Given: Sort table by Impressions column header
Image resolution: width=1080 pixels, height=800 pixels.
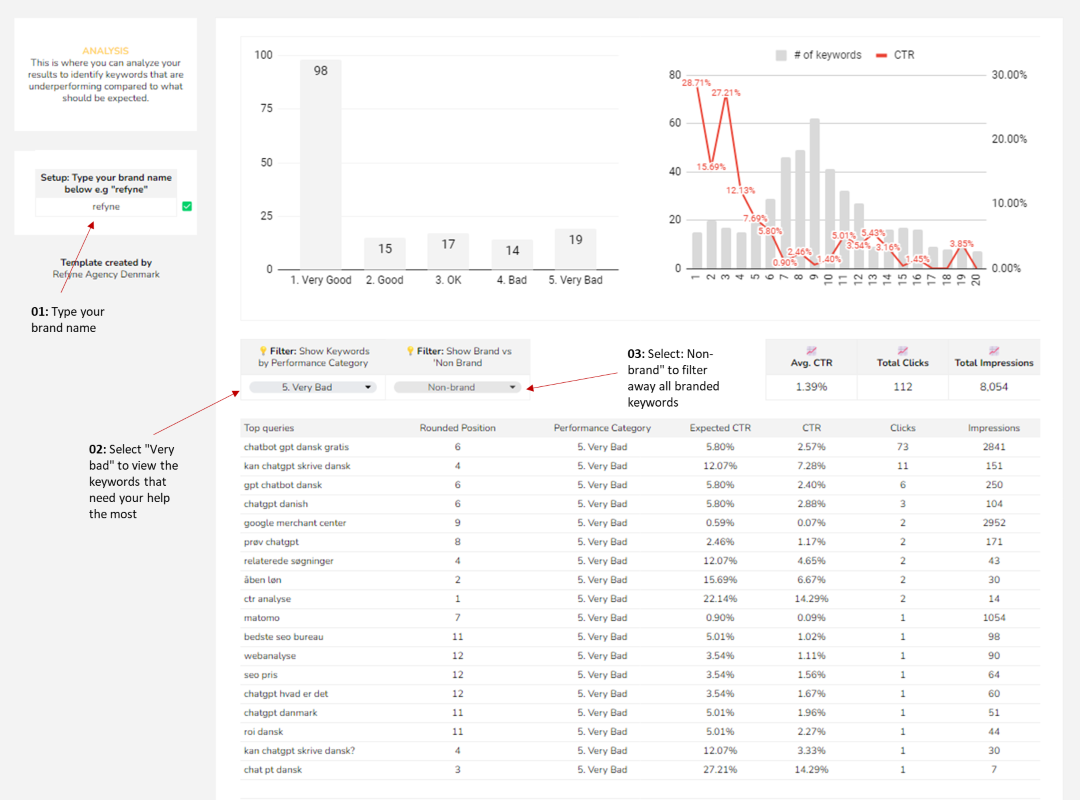Looking at the screenshot, I should click(993, 428).
